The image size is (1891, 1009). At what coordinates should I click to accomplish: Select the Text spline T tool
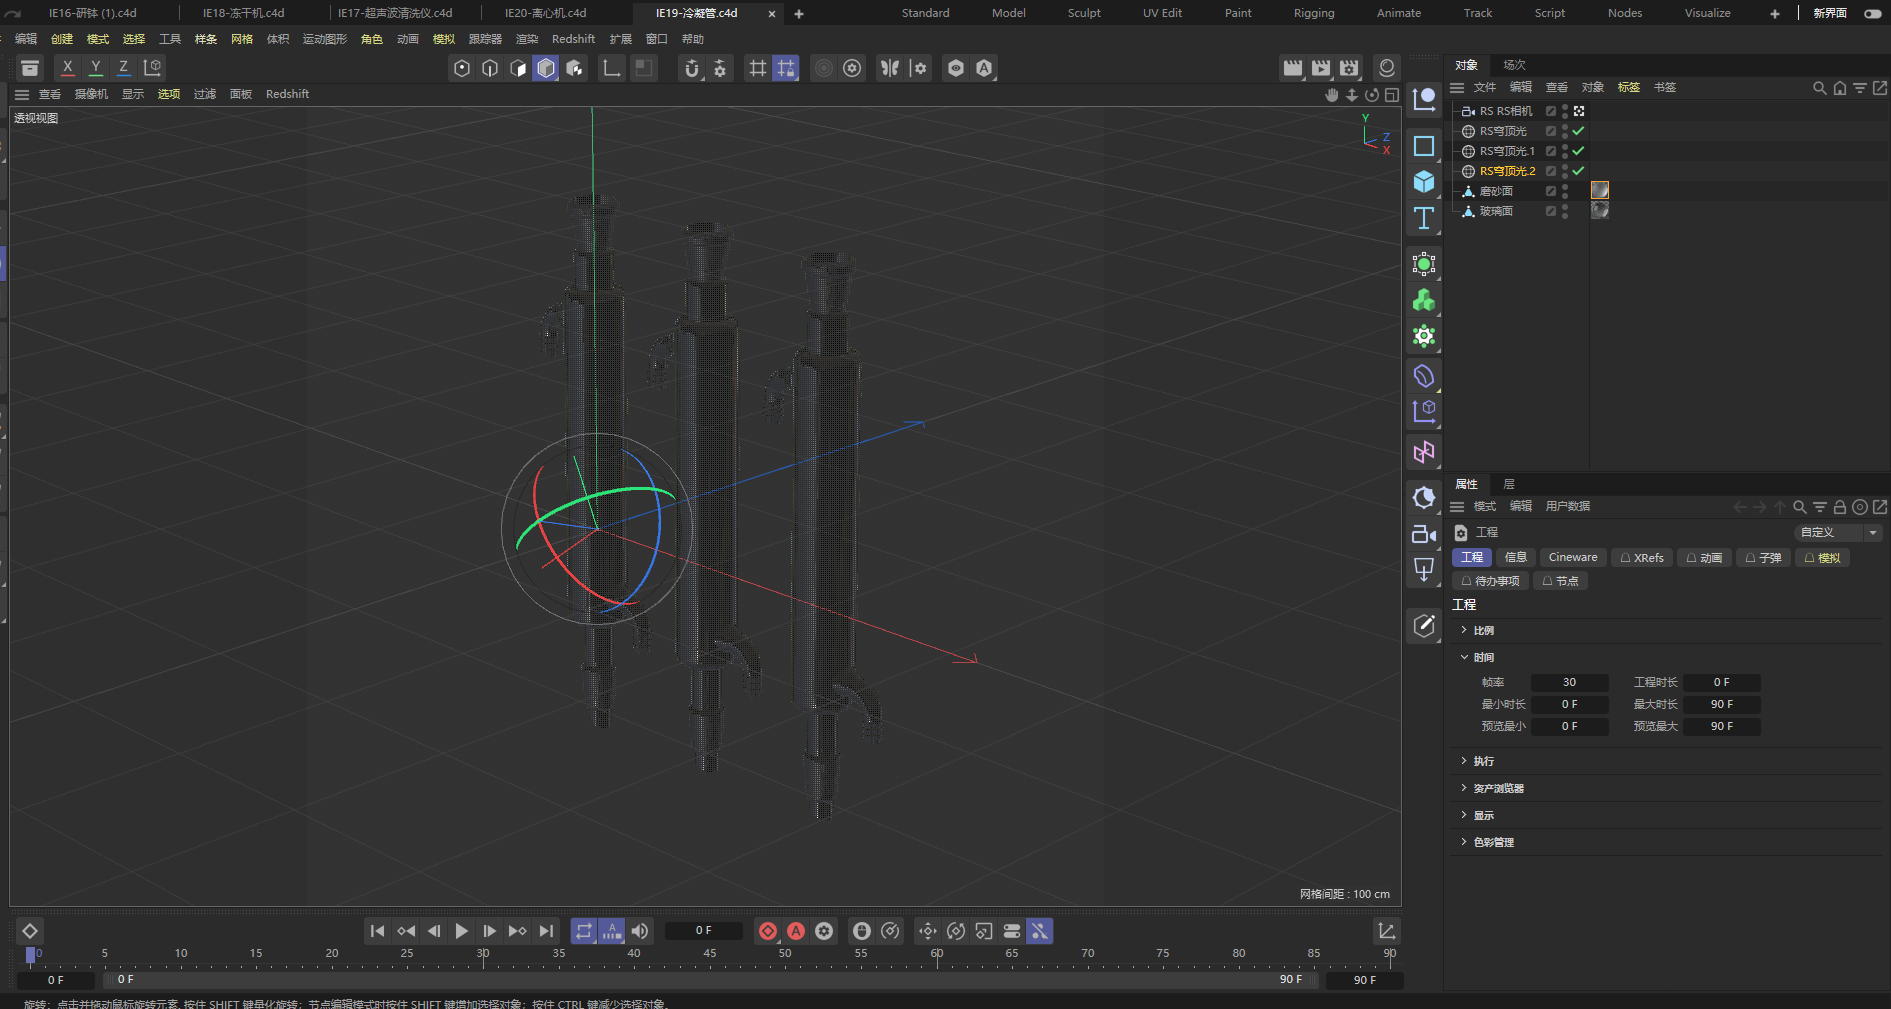pyautogui.click(x=1424, y=218)
